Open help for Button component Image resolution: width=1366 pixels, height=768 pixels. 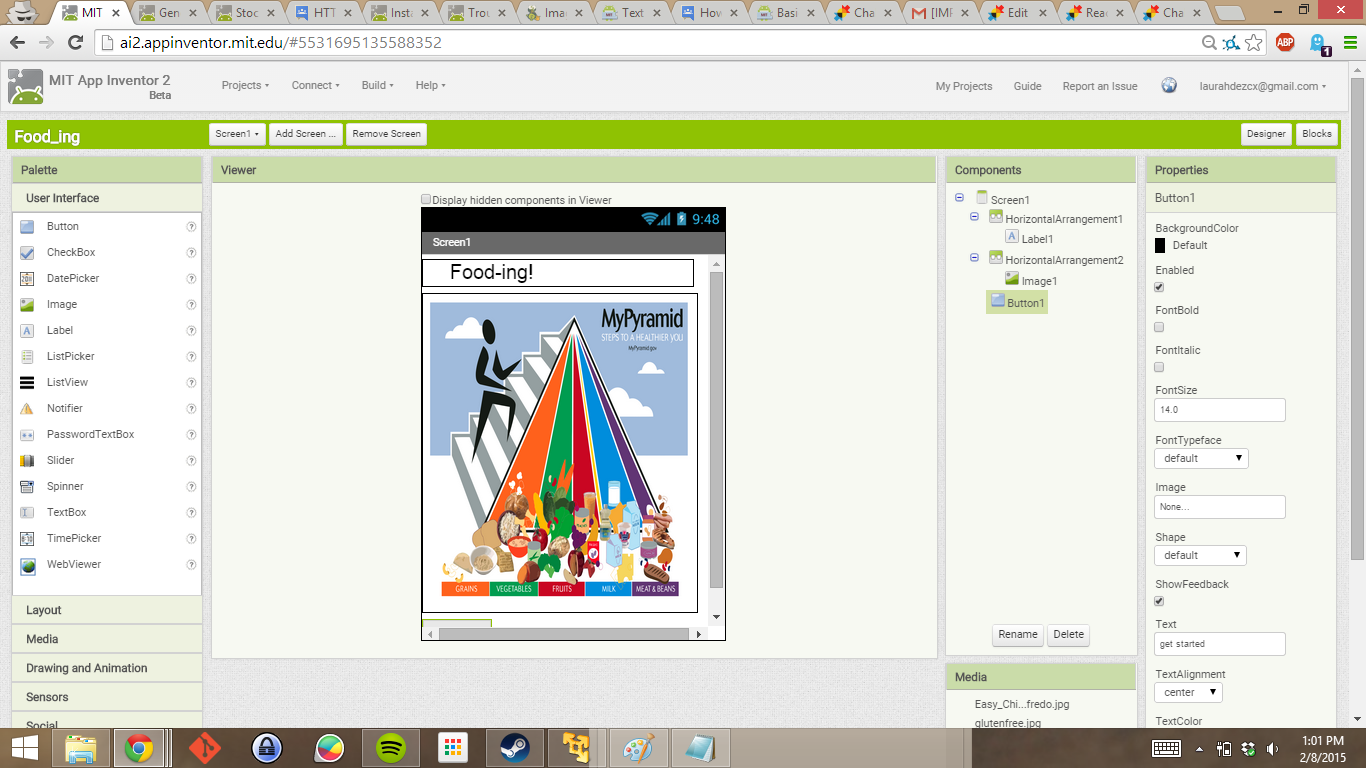click(x=191, y=227)
